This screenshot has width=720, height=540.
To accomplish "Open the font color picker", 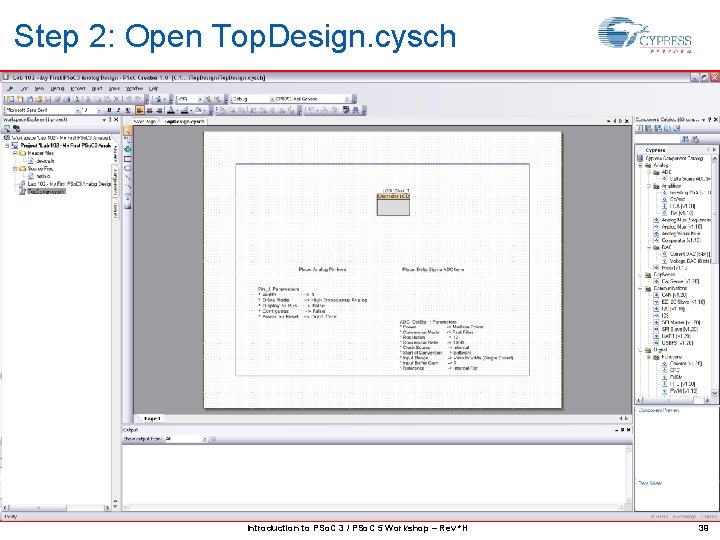I will coord(171,110).
